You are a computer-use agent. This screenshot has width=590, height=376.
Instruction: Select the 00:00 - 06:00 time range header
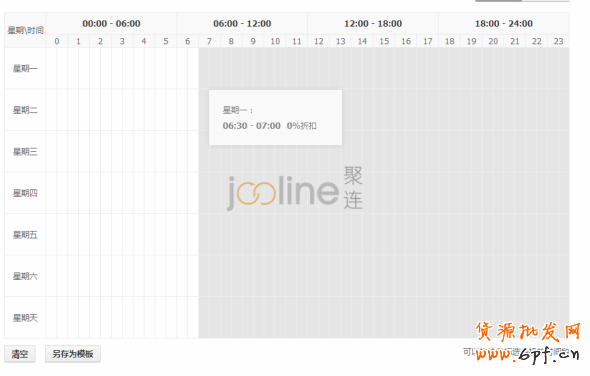coord(111,23)
